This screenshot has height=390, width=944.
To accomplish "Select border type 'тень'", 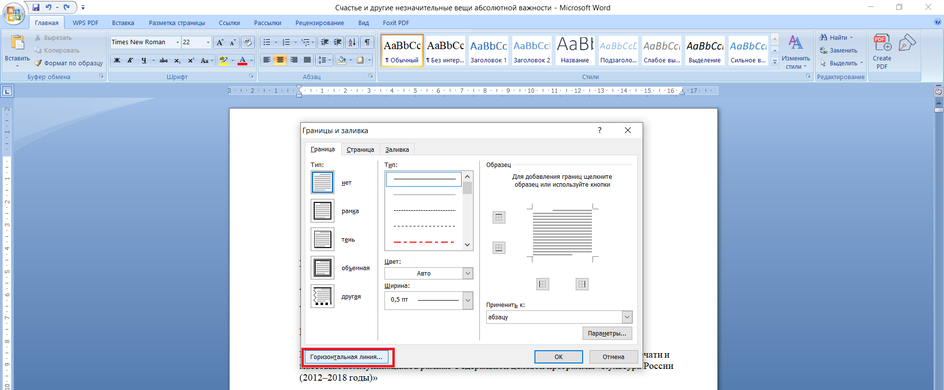I will [322, 239].
